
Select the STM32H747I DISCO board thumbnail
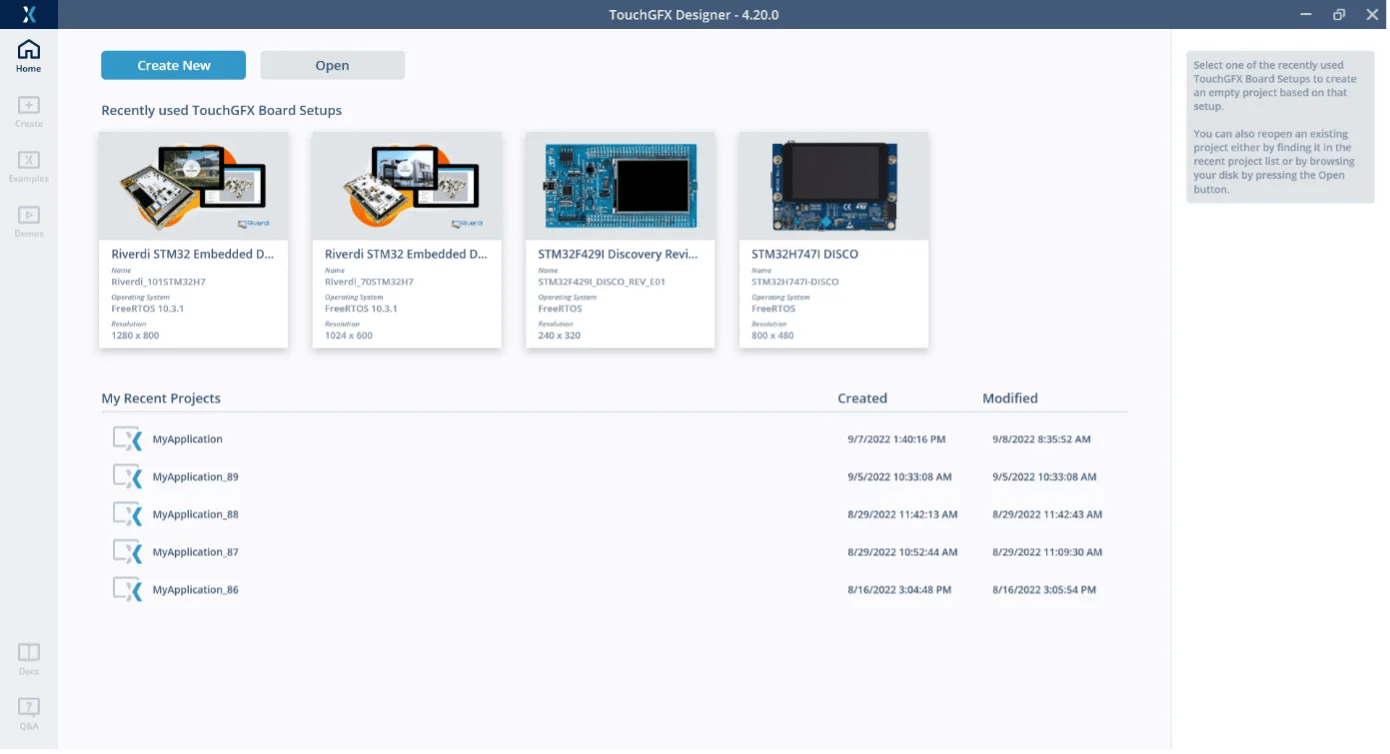pos(834,186)
